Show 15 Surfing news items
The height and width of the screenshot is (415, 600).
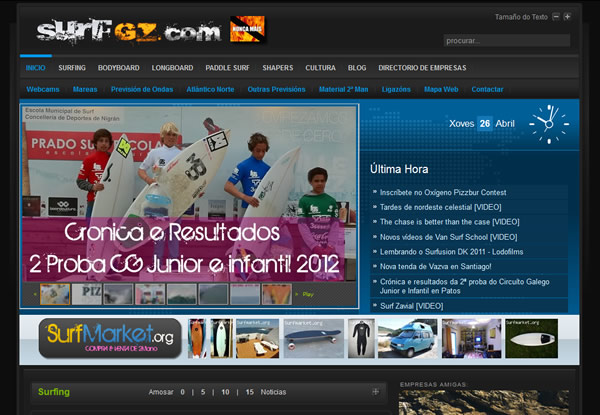tap(249, 392)
